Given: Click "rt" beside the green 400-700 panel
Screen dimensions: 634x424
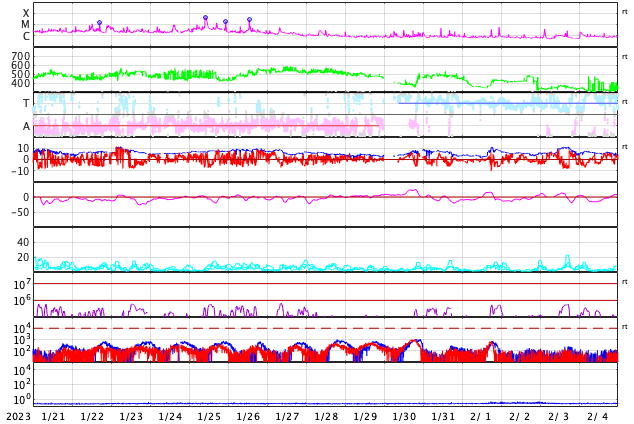Looking at the screenshot, I should click(x=625, y=57).
